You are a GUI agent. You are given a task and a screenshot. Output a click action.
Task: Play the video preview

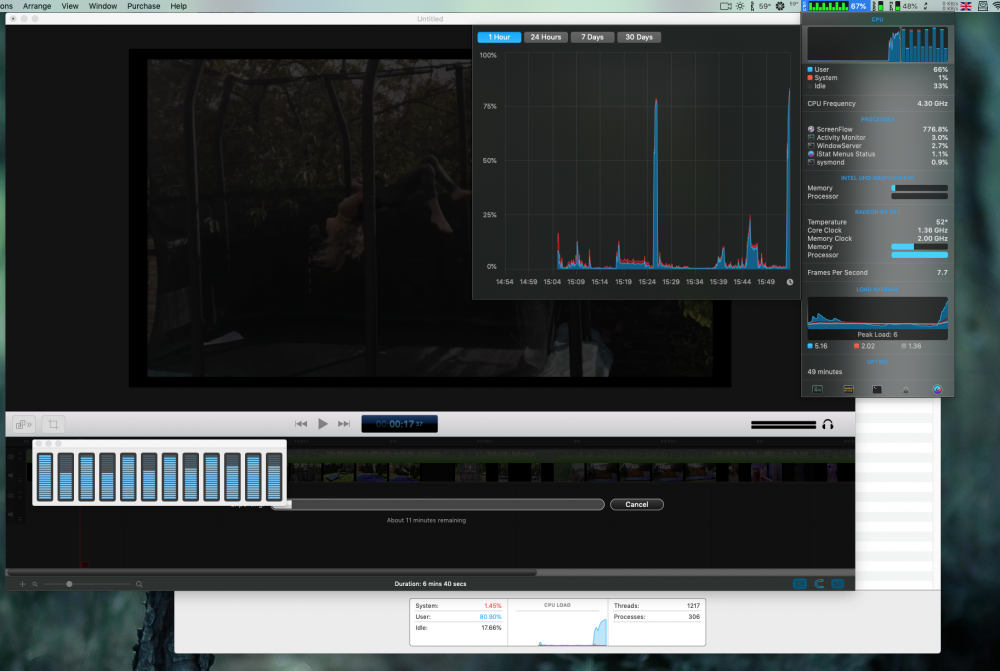pyautogui.click(x=323, y=424)
